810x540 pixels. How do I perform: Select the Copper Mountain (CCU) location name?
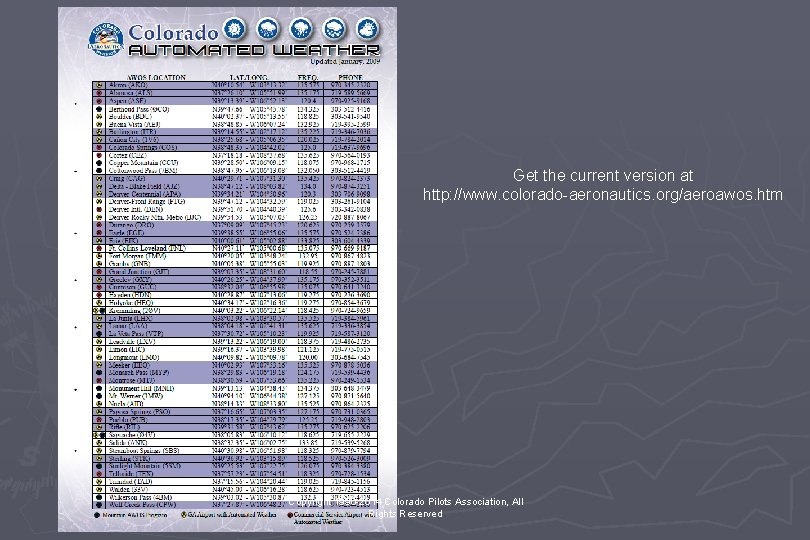click(143, 163)
